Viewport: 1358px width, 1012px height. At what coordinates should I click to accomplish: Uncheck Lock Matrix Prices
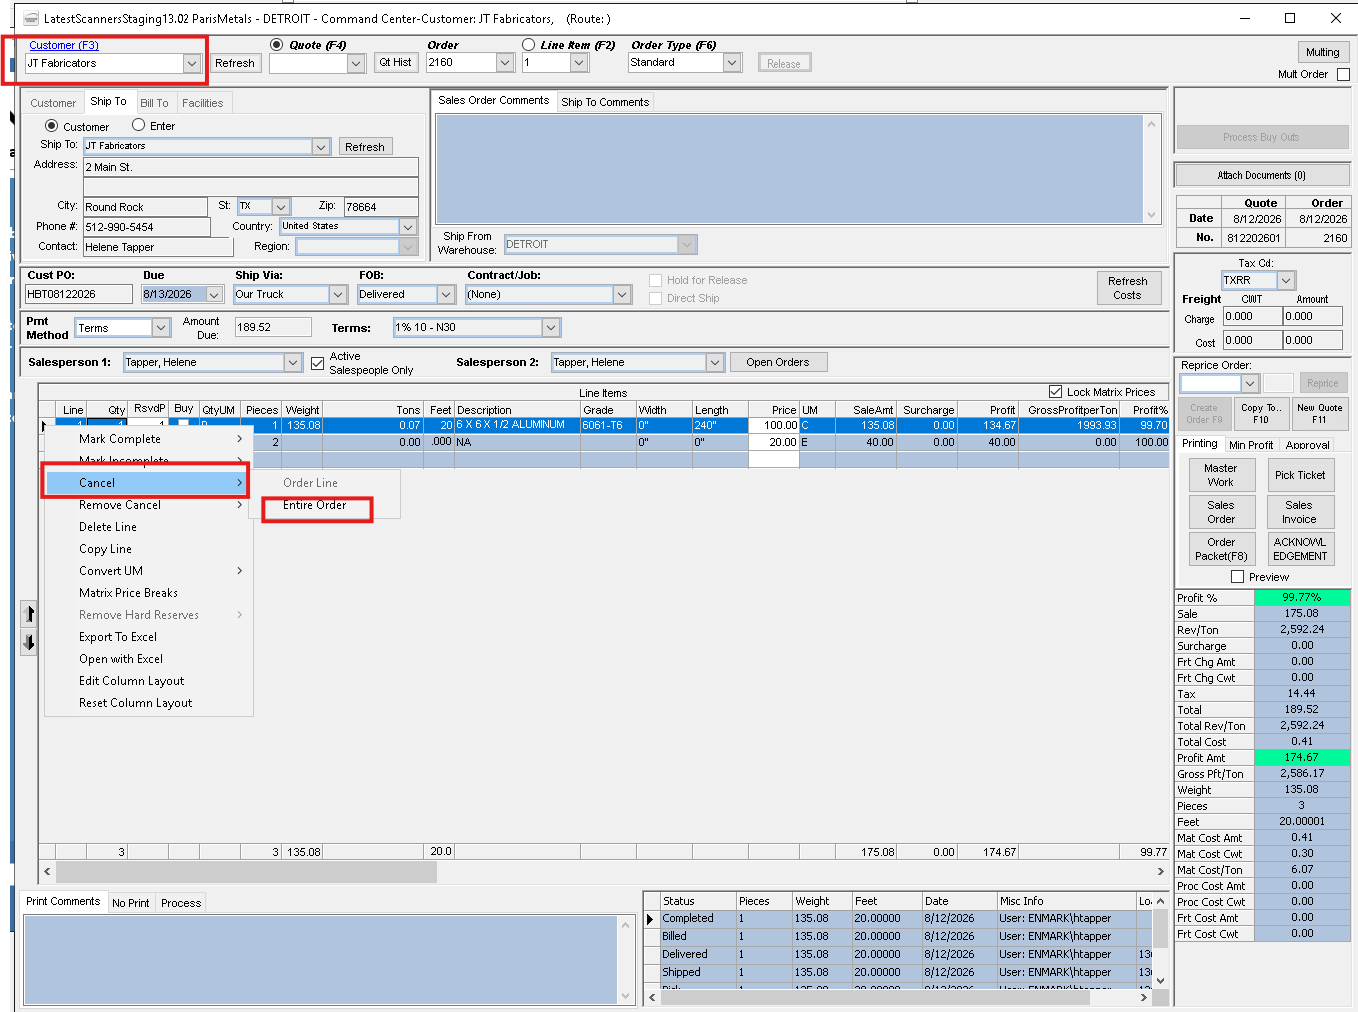1055,392
